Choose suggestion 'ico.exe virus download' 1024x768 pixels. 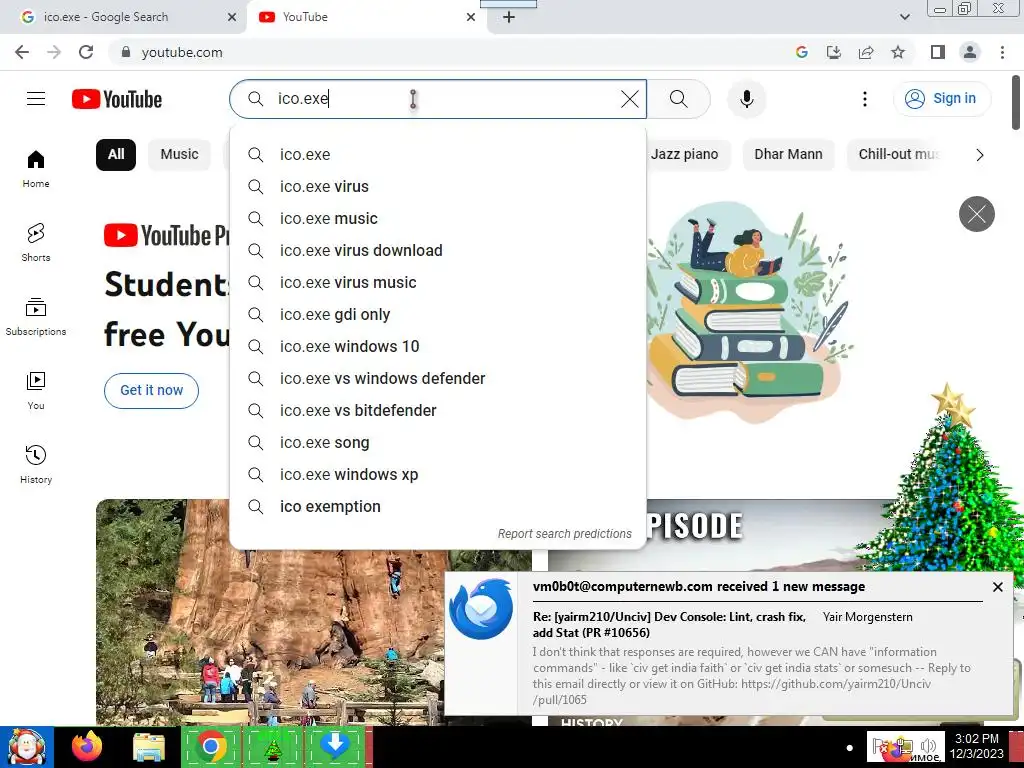(x=438, y=251)
